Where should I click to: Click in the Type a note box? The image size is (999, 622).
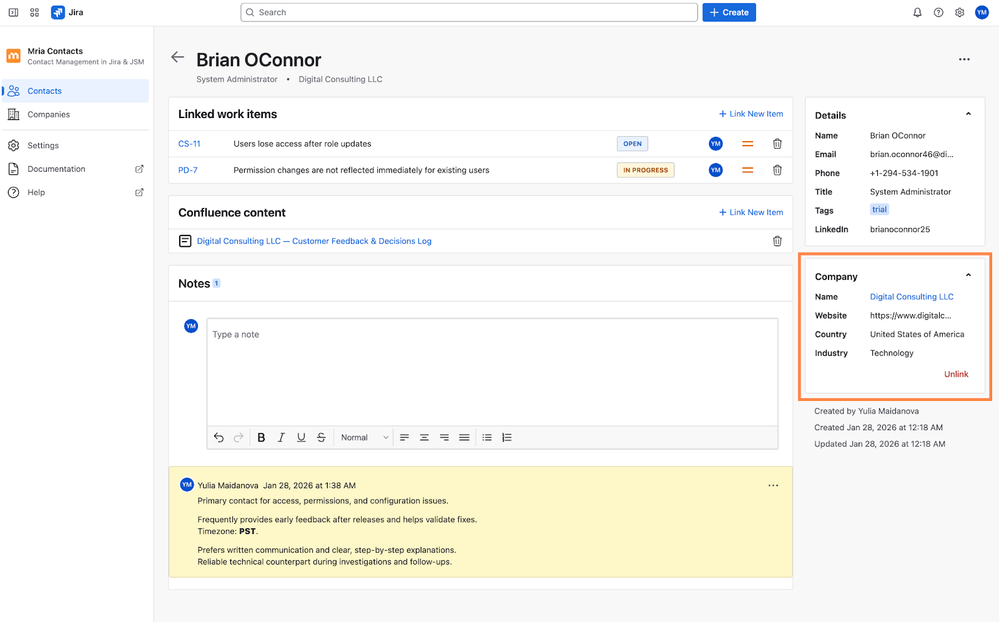coord(492,372)
